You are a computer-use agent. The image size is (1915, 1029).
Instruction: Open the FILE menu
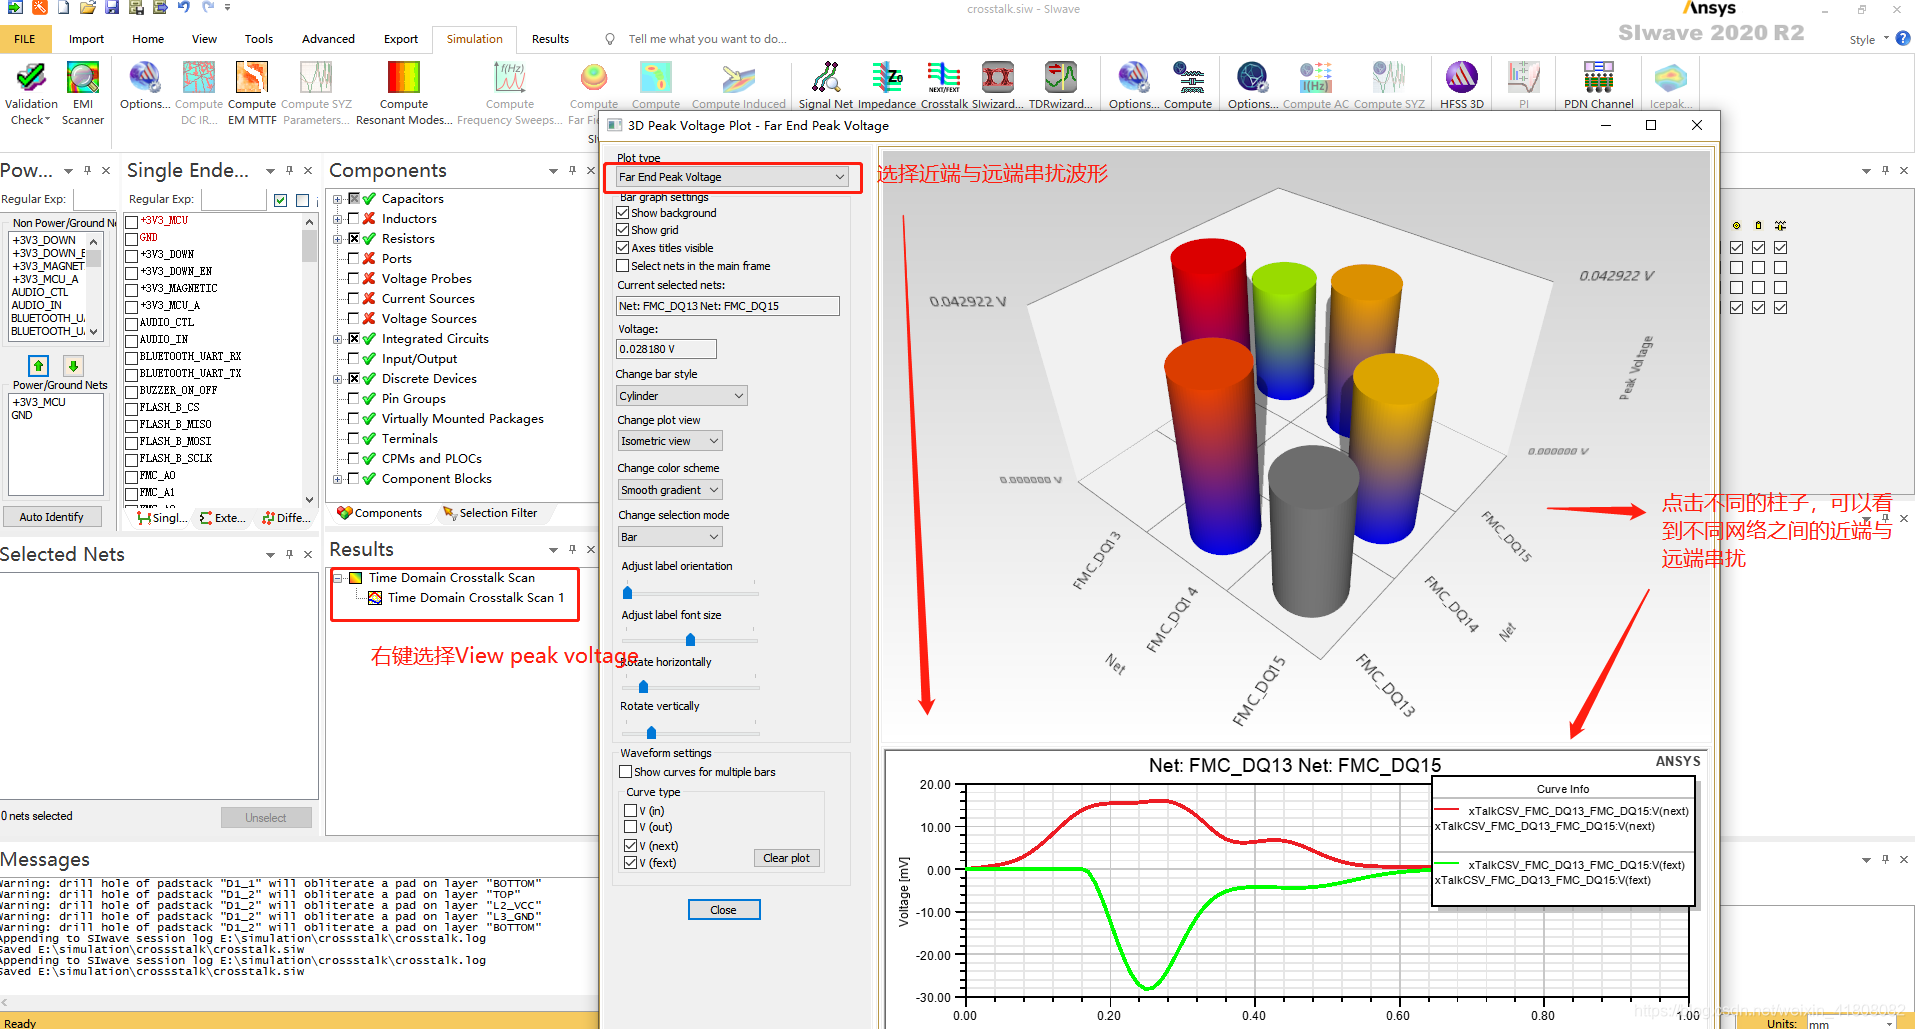click(25, 39)
